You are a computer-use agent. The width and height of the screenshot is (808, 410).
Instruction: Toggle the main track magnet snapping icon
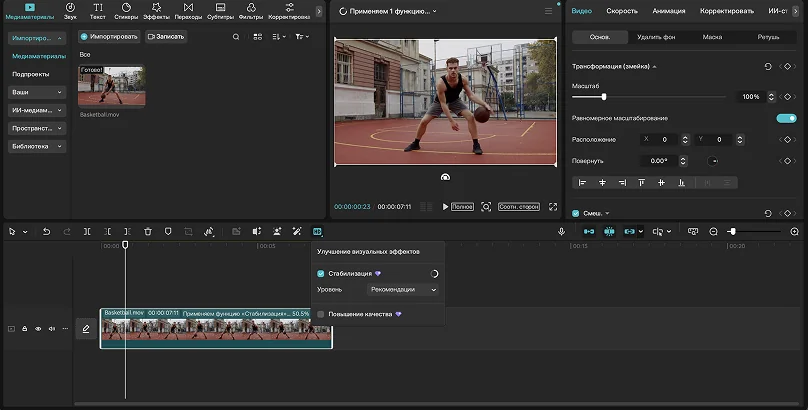pyautogui.click(x=589, y=232)
